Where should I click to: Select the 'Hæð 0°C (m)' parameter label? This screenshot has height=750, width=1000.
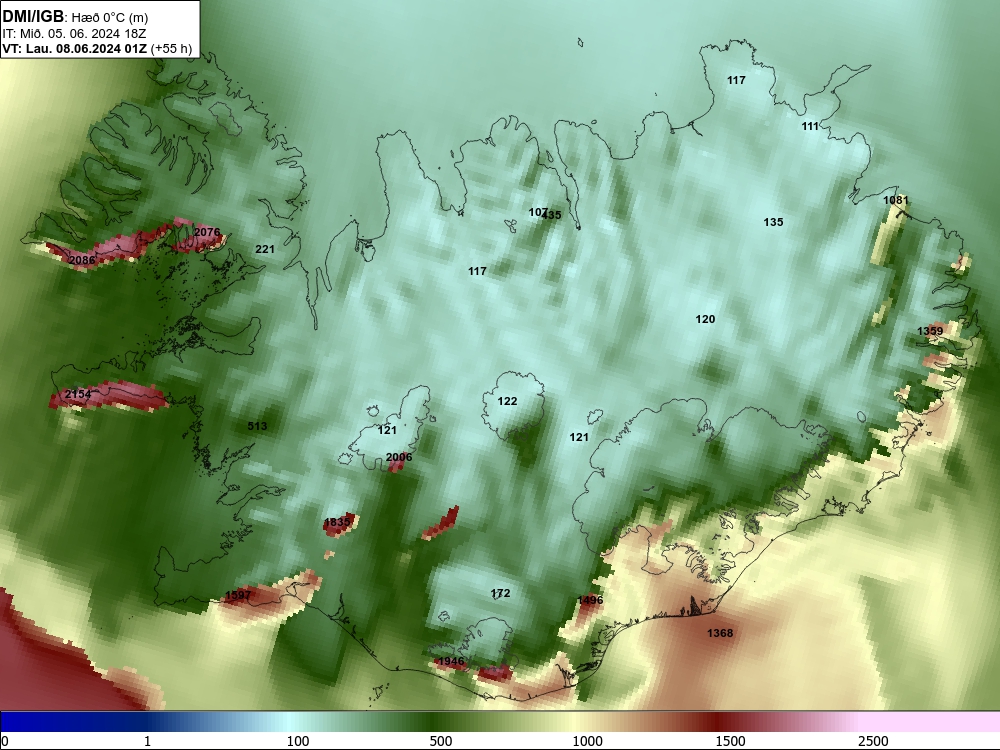tap(110, 18)
